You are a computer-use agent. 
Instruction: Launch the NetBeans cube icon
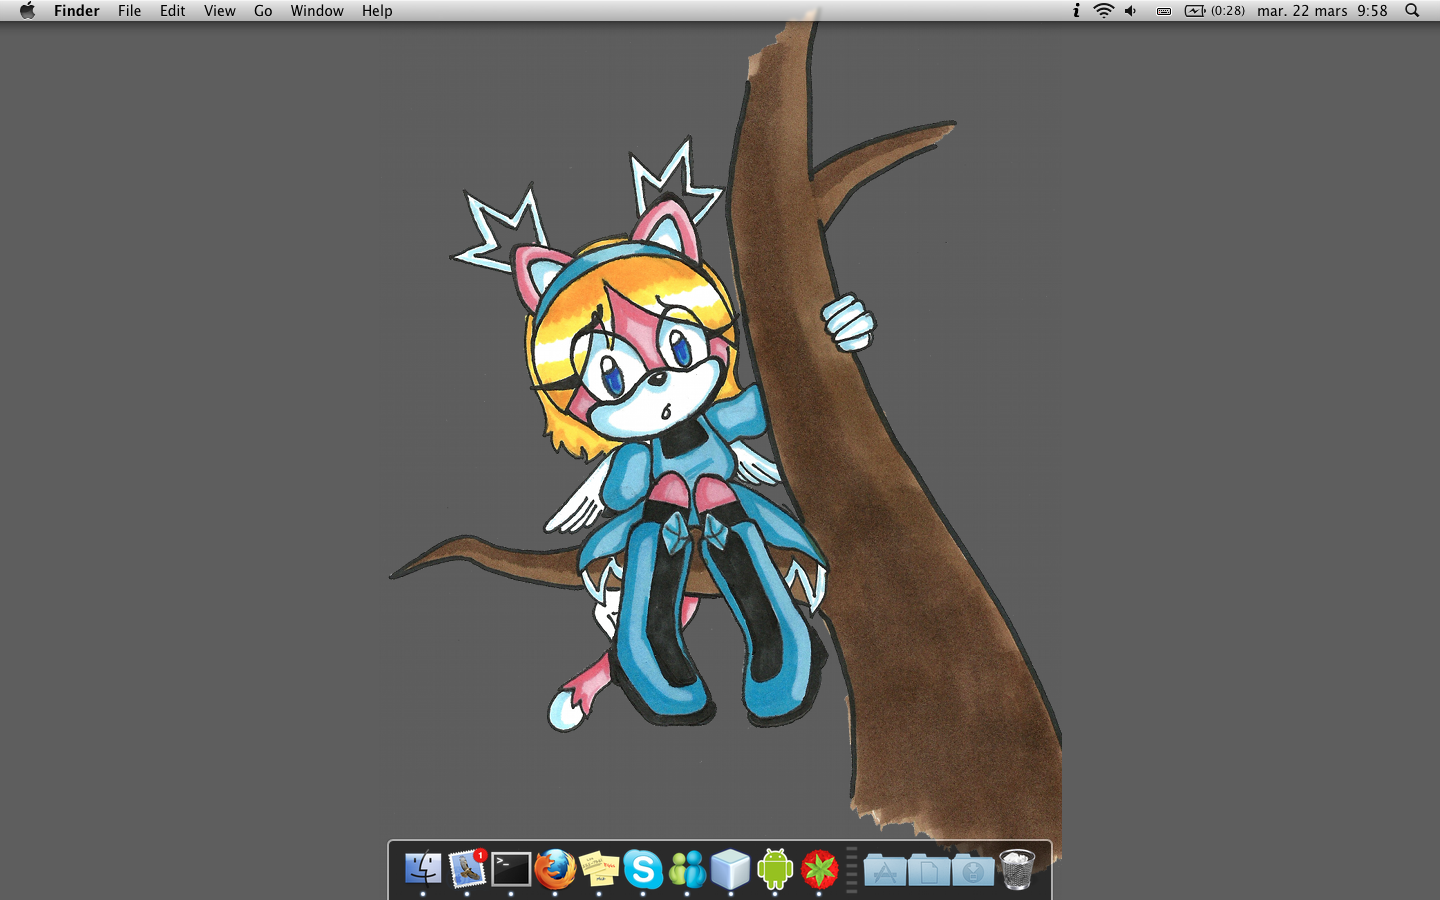pos(731,869)
